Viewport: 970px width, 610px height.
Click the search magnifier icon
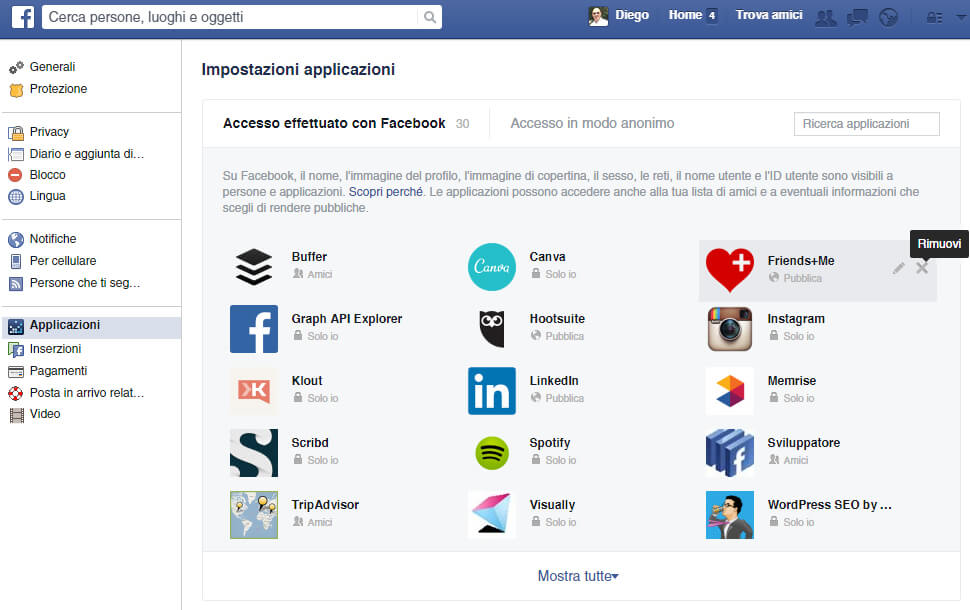click(430, 17)
